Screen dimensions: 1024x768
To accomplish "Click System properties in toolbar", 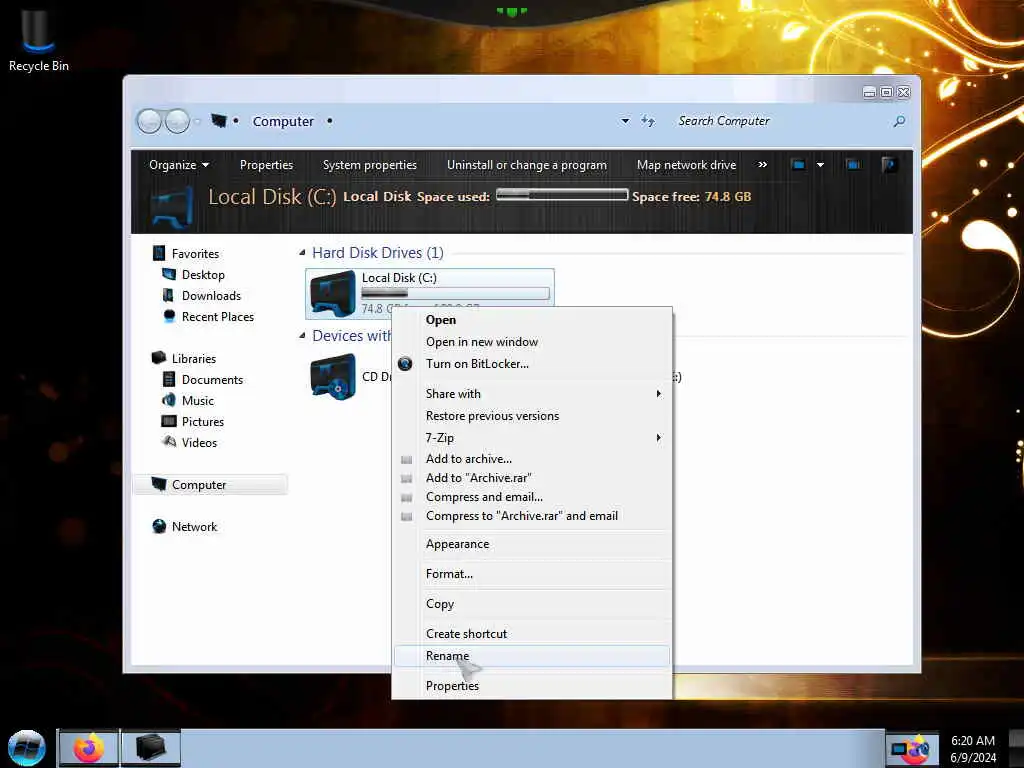I will [x=369, y=165].
